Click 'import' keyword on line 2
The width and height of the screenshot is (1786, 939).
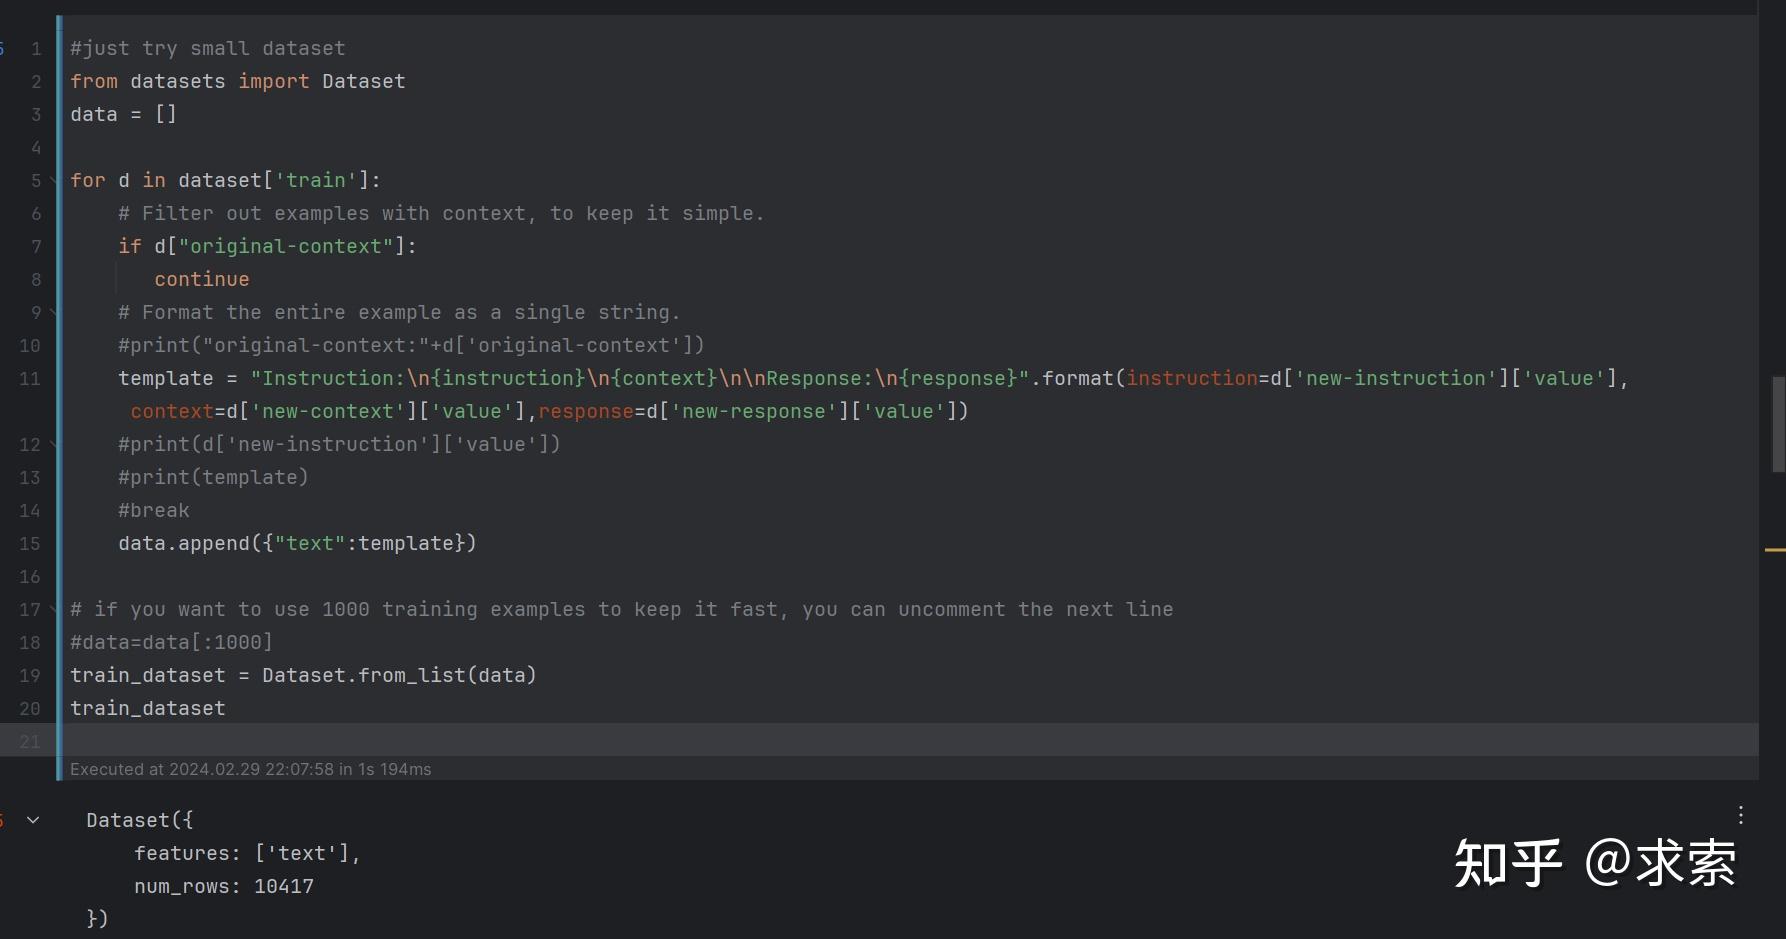[274, 81]
